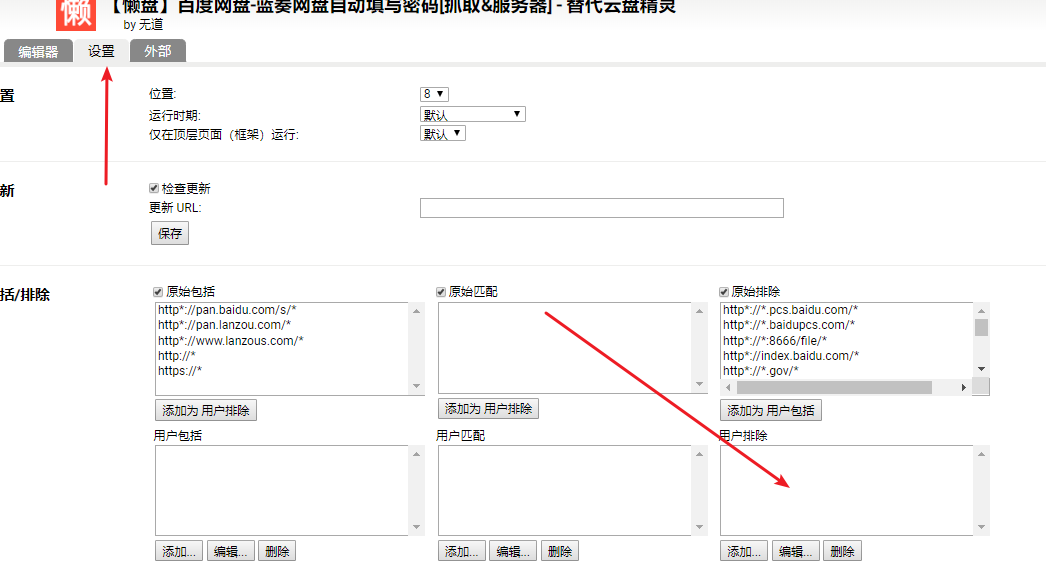Screen dimensions: 1046x577
Task: Select http*://www.lanzous.com/* entry
Action: tap(231, 340)
